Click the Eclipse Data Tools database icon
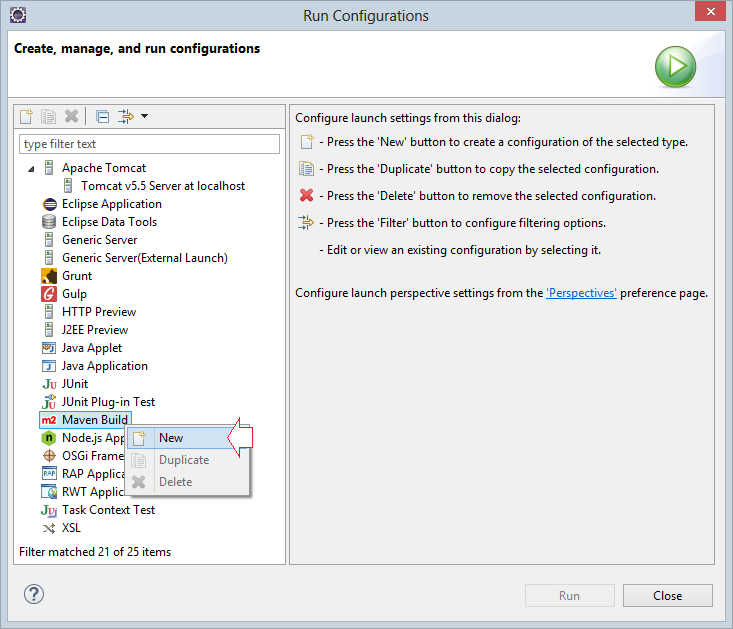 click(x=49, y=222)
